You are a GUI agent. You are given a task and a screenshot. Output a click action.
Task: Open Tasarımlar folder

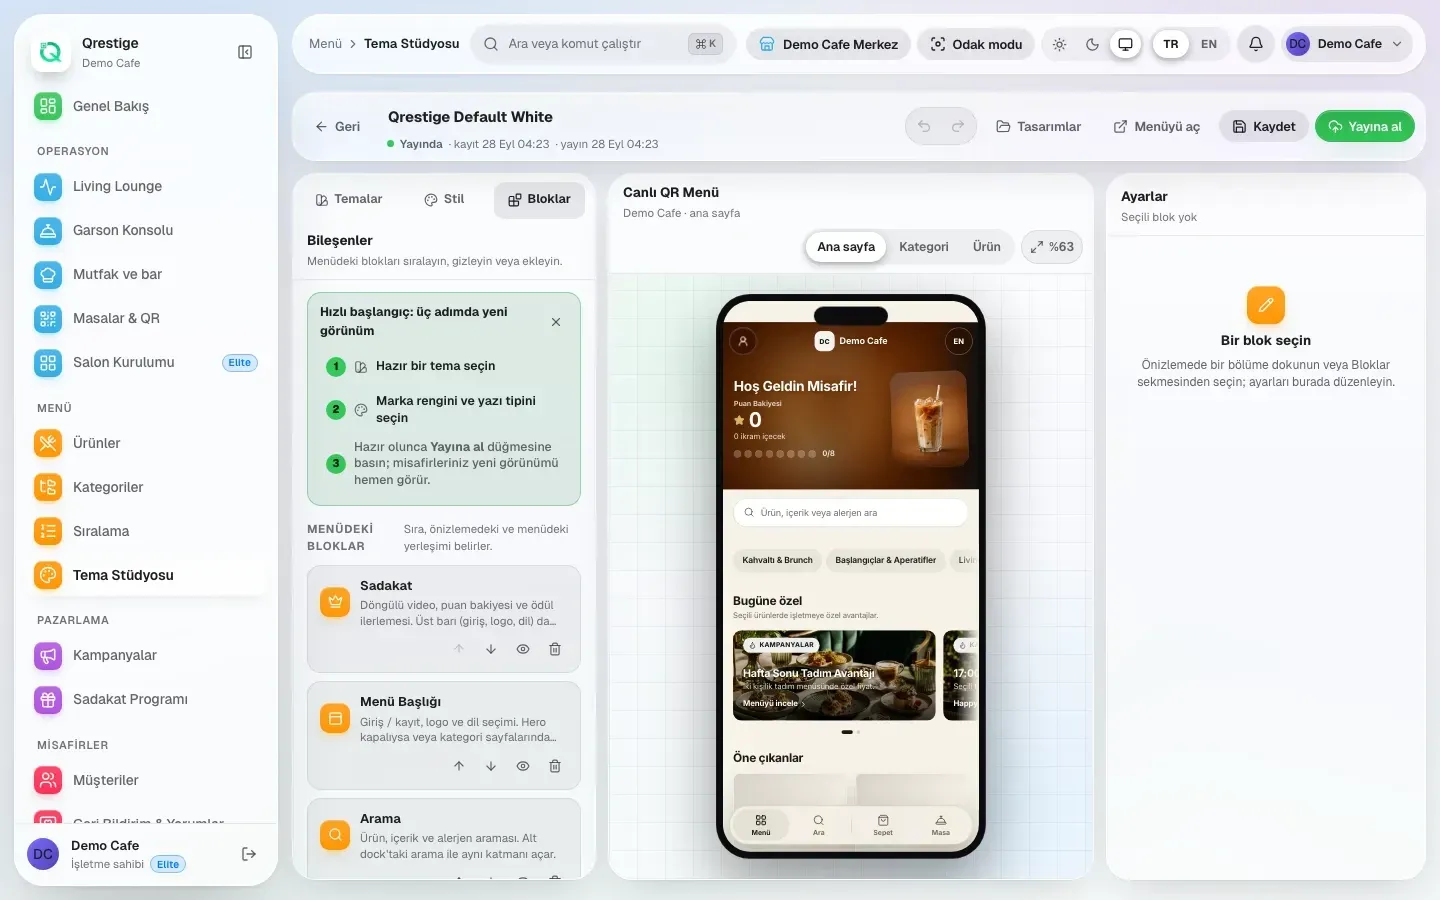[1039, 126]
